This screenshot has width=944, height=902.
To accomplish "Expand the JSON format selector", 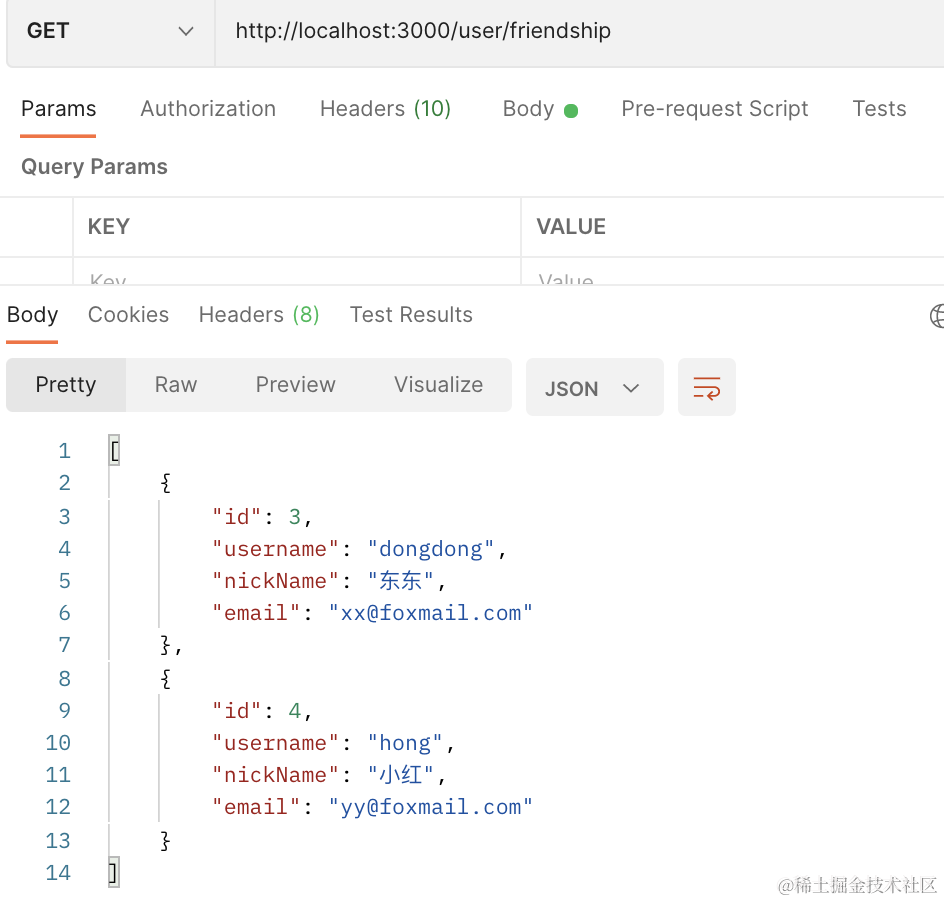I will coord(594,388).
